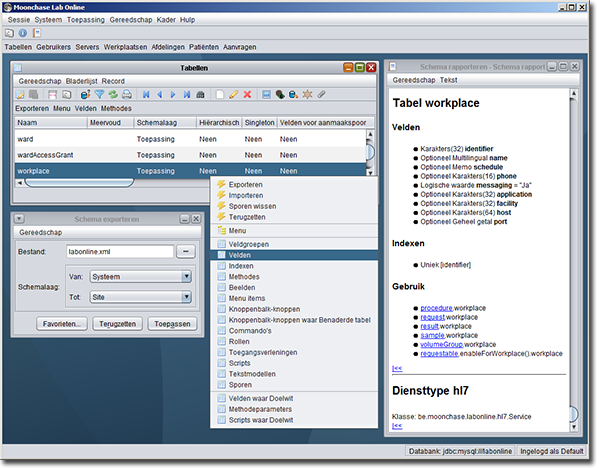Click the Favorieten... button
This screenshot has width=600, height=468.
[x=62, y=324]
